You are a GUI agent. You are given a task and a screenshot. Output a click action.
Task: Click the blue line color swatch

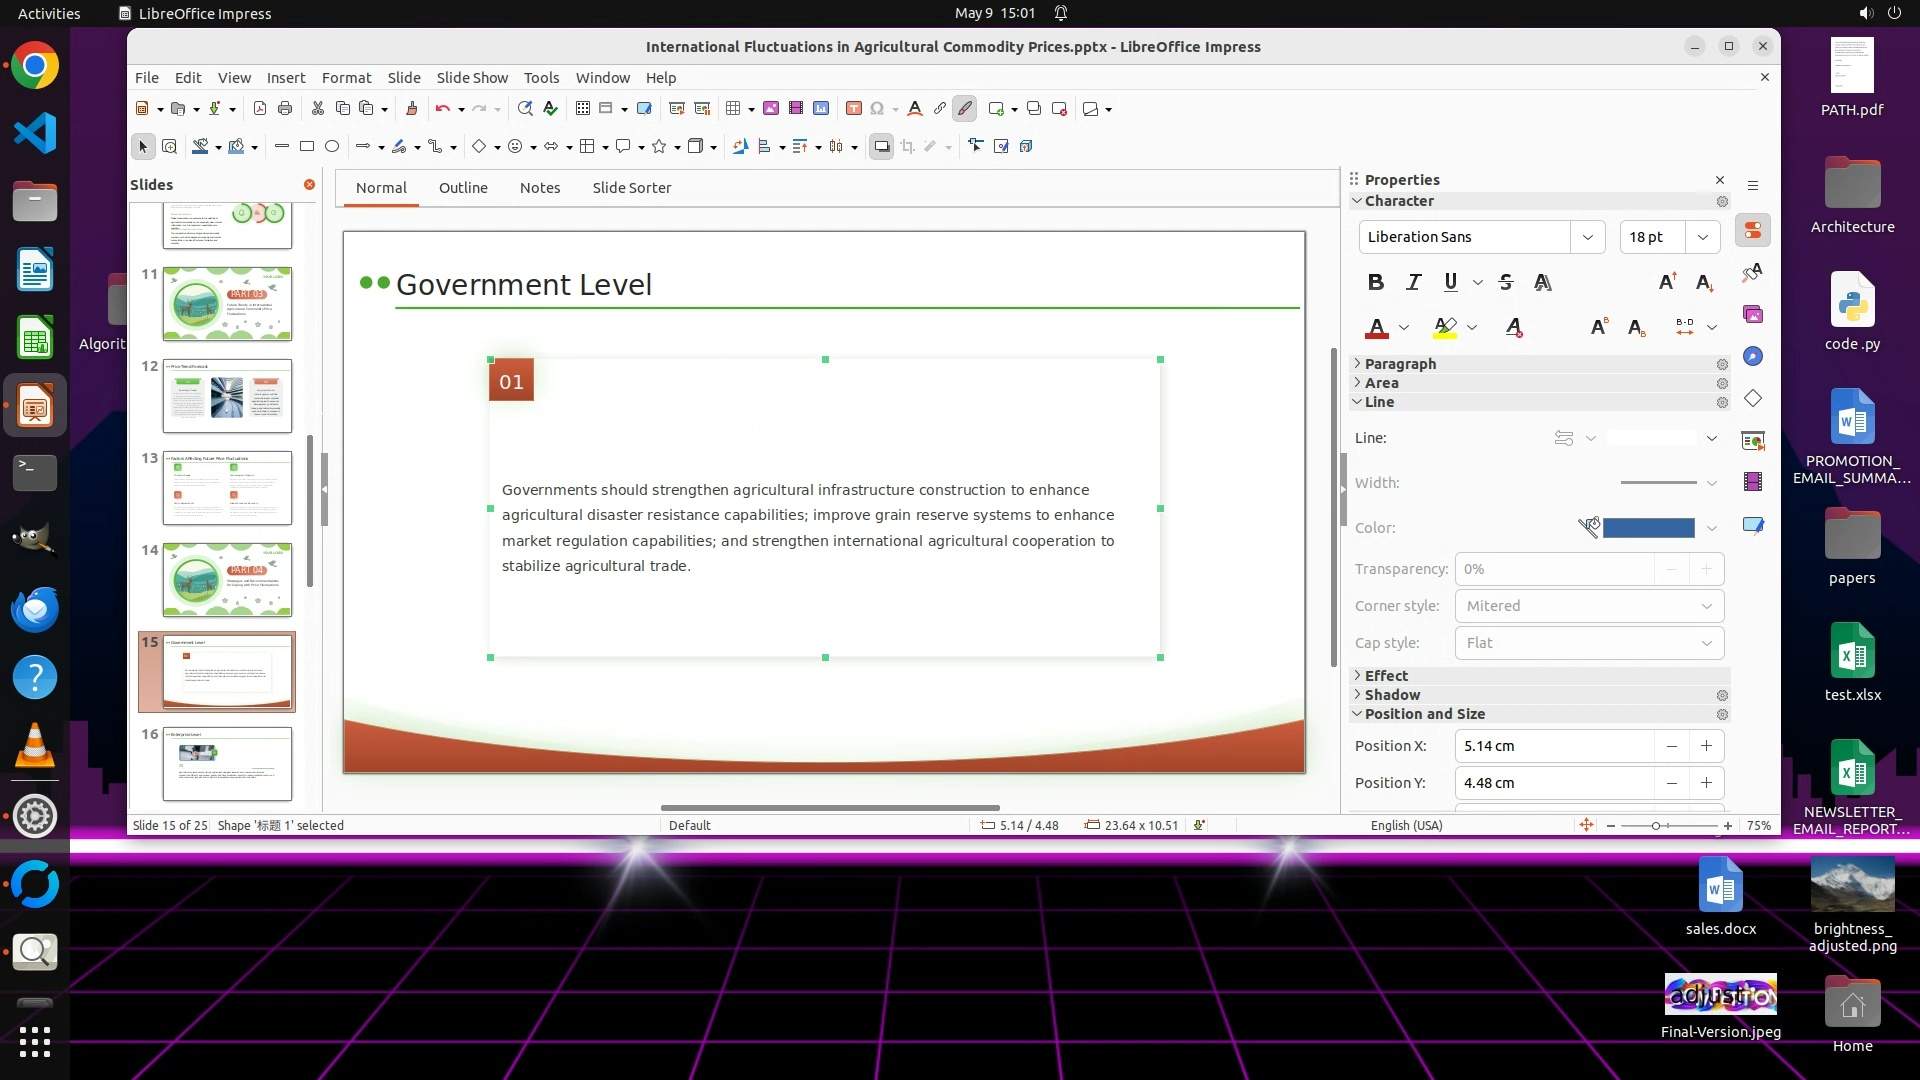coord(1647,528)
